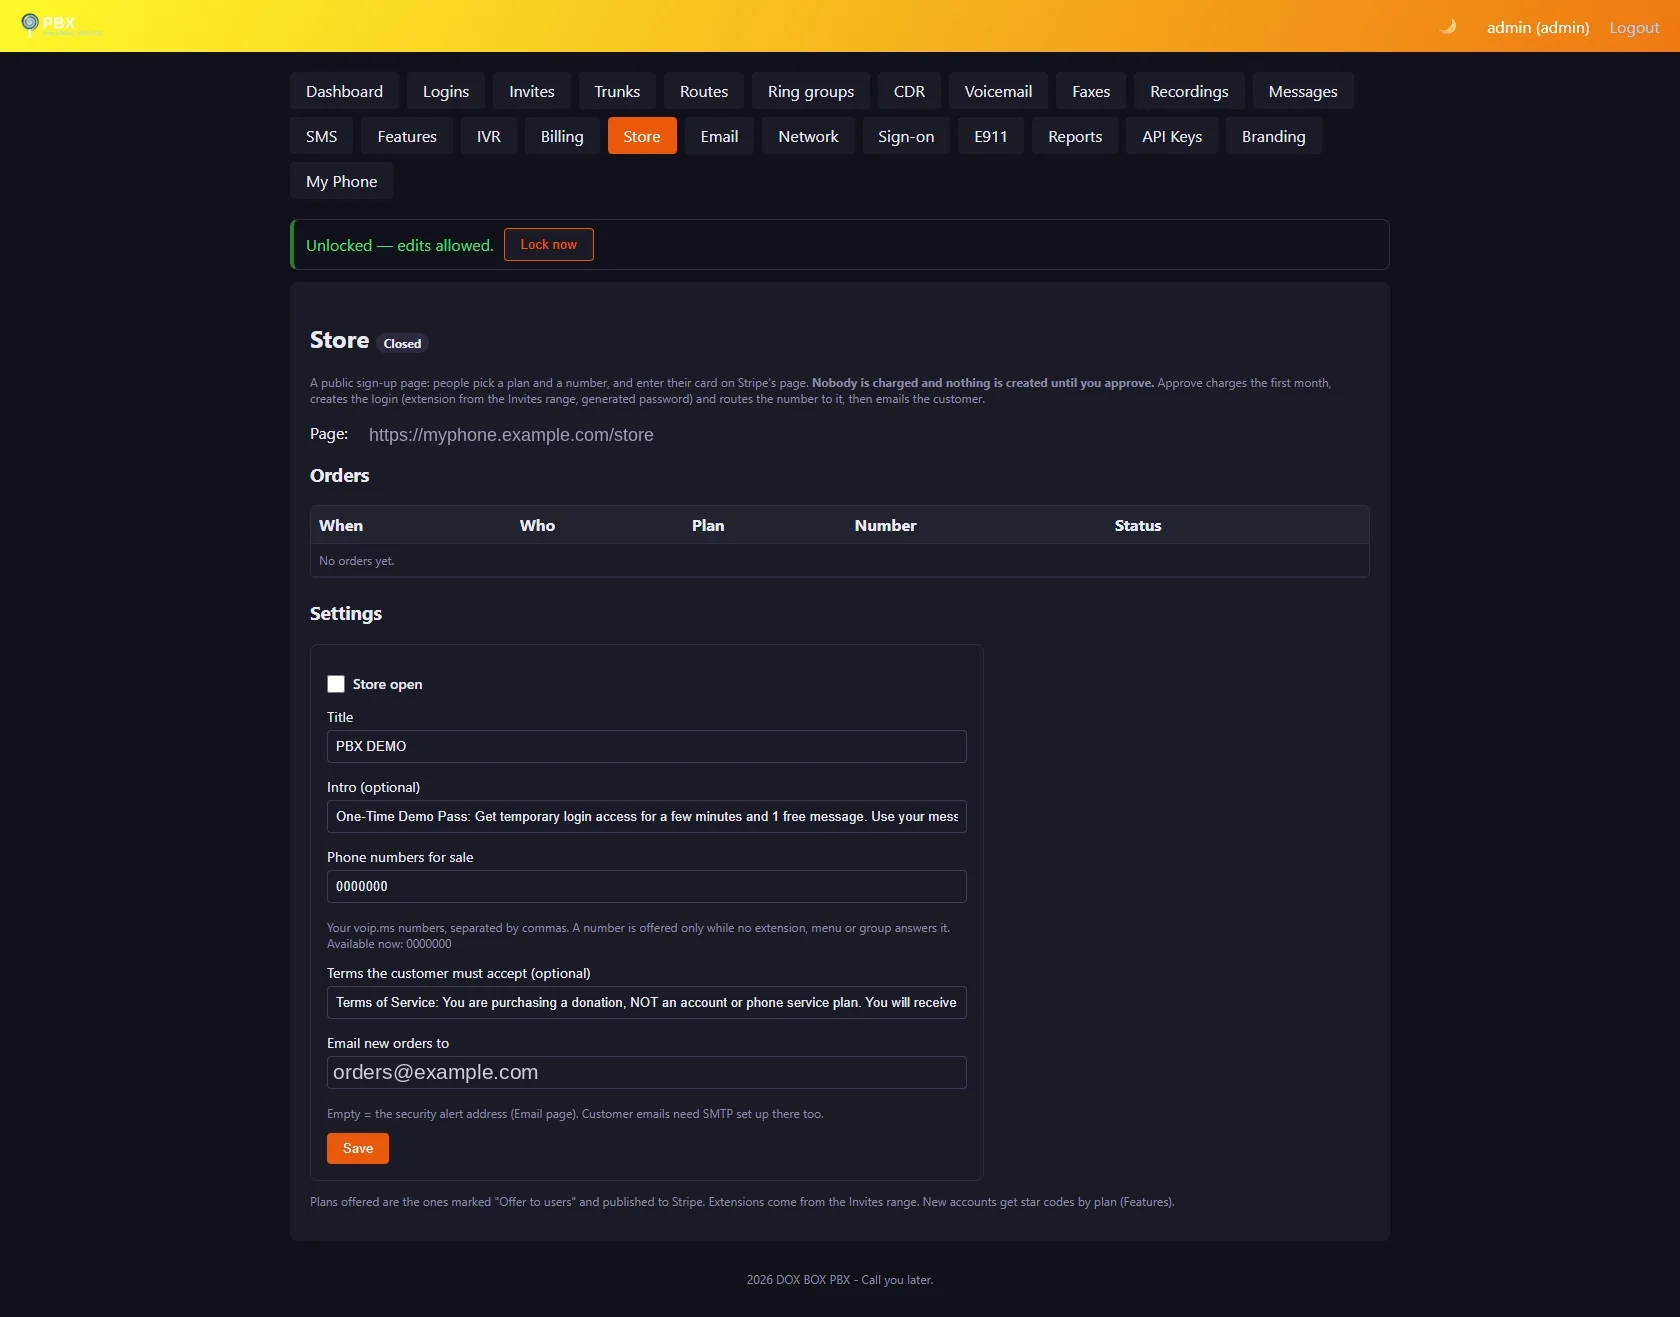Open the Invites tab
The image size is (1680, 1317).
pyautogui.click(x=532, y=91)
